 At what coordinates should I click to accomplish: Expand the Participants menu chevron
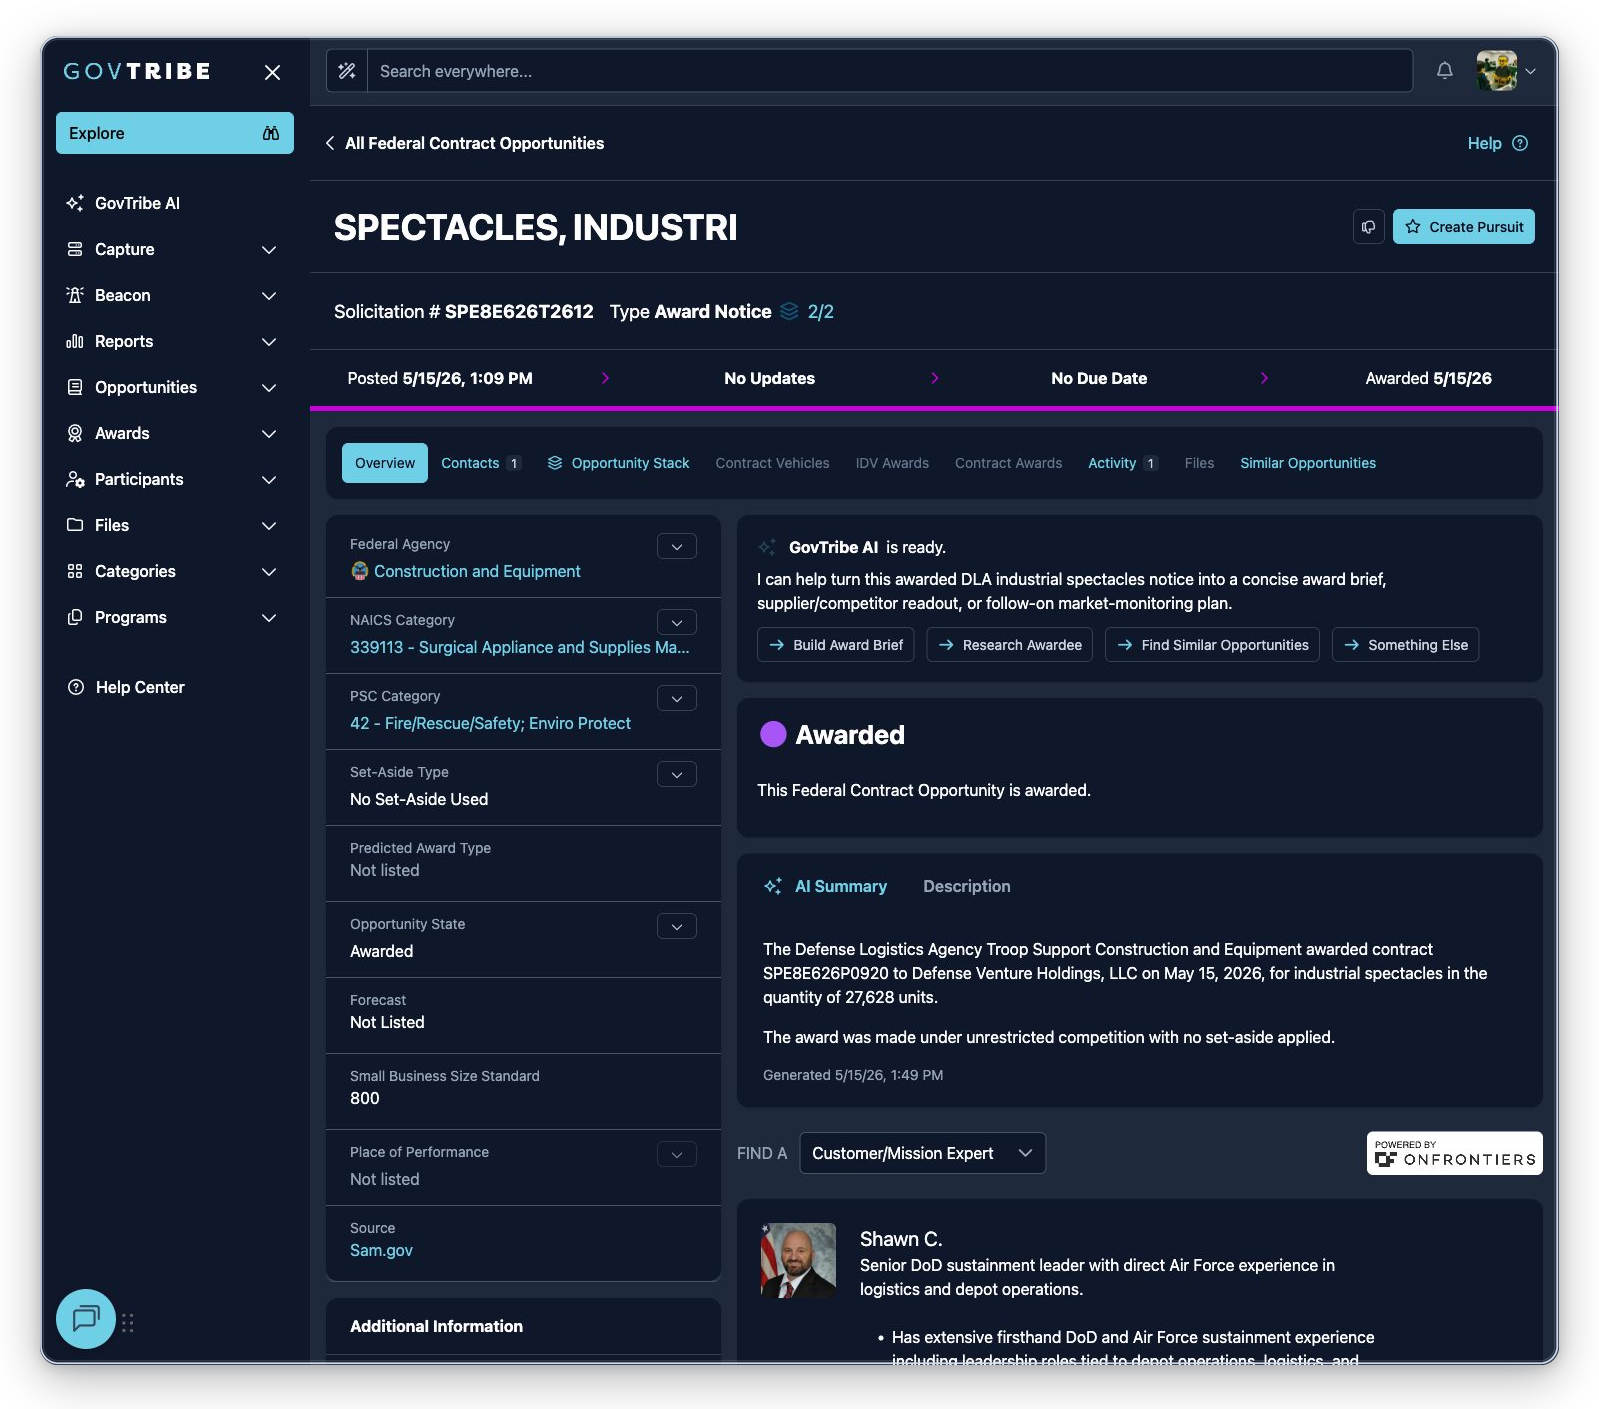click(269, 479)
